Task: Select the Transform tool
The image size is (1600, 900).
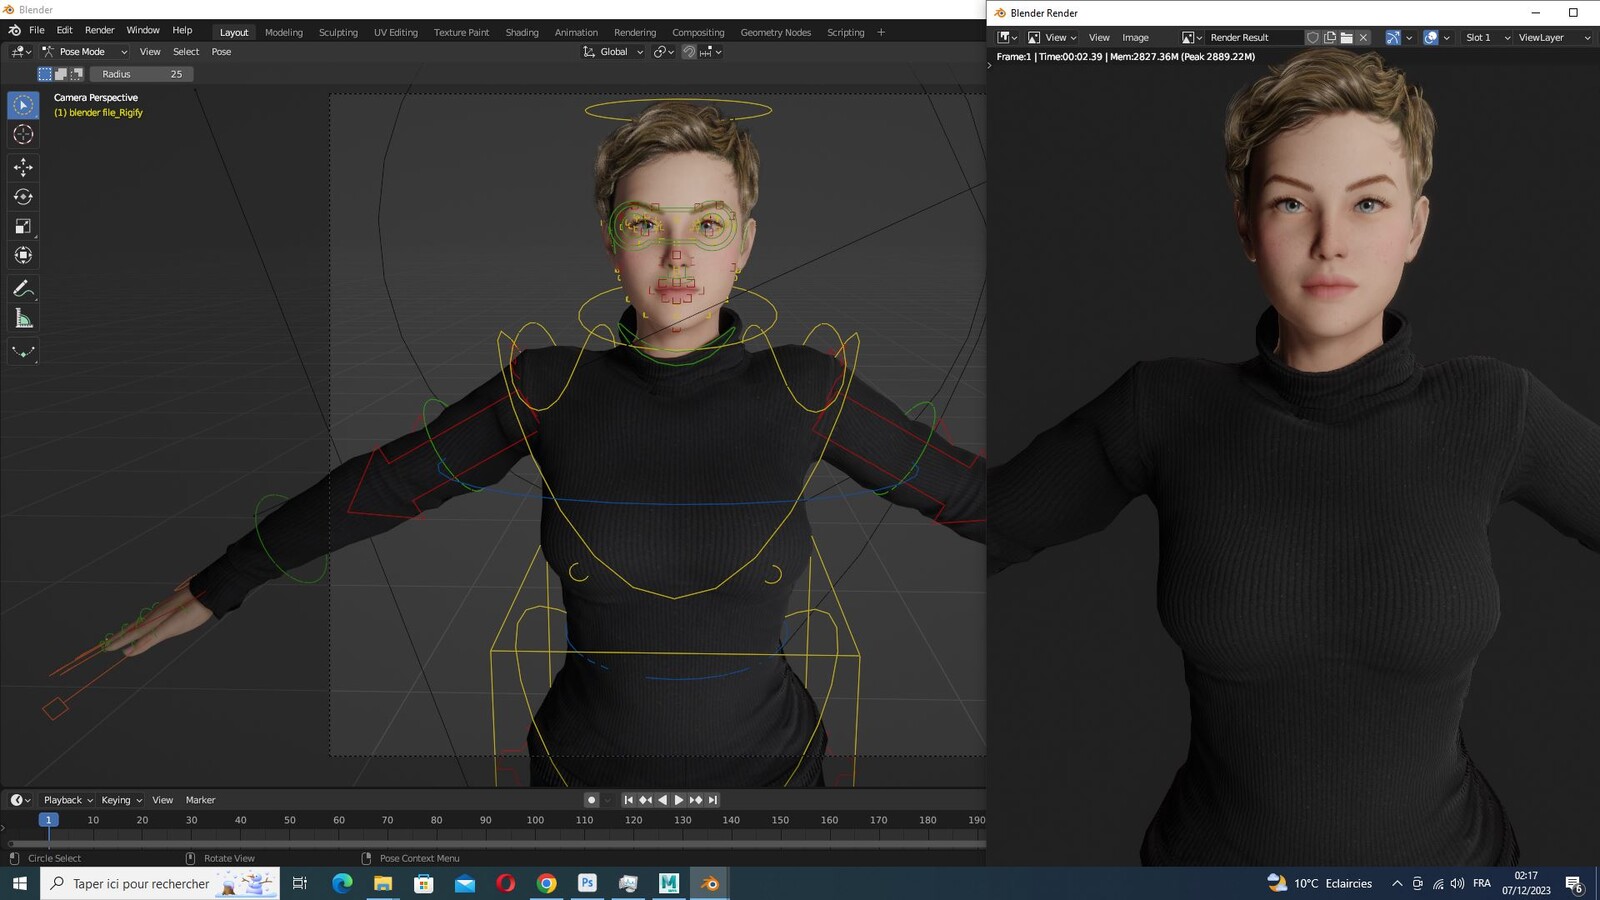Action: click(x=23, y=255)
